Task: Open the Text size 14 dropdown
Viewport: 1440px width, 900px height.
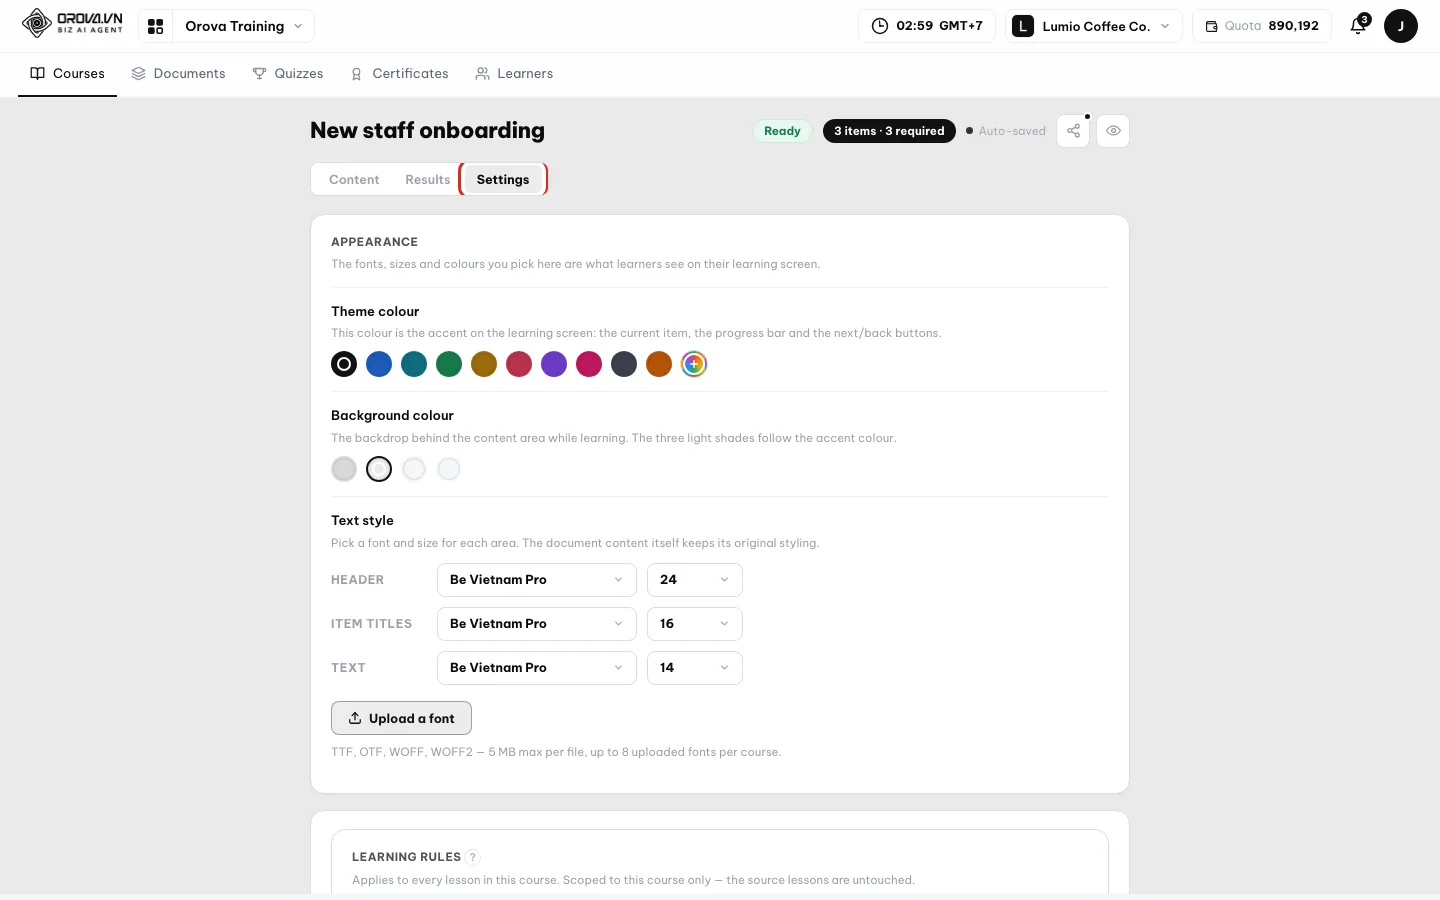Action: (x=695, y=668)
